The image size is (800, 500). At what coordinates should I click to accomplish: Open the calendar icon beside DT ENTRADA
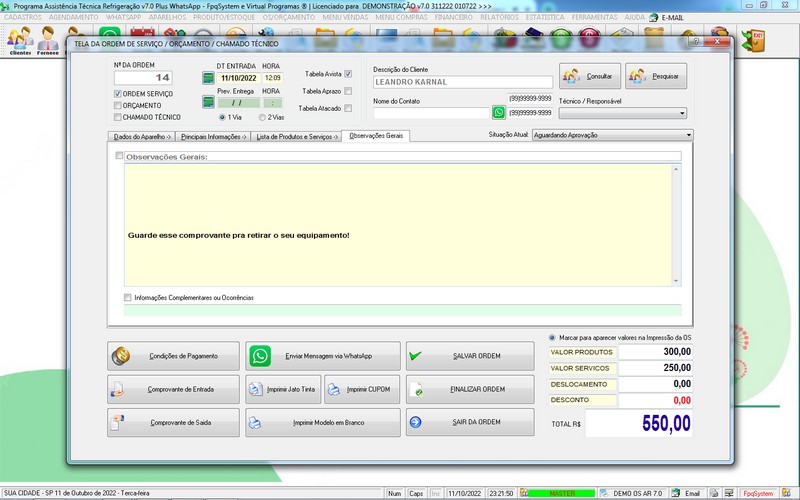pos(208,78)
